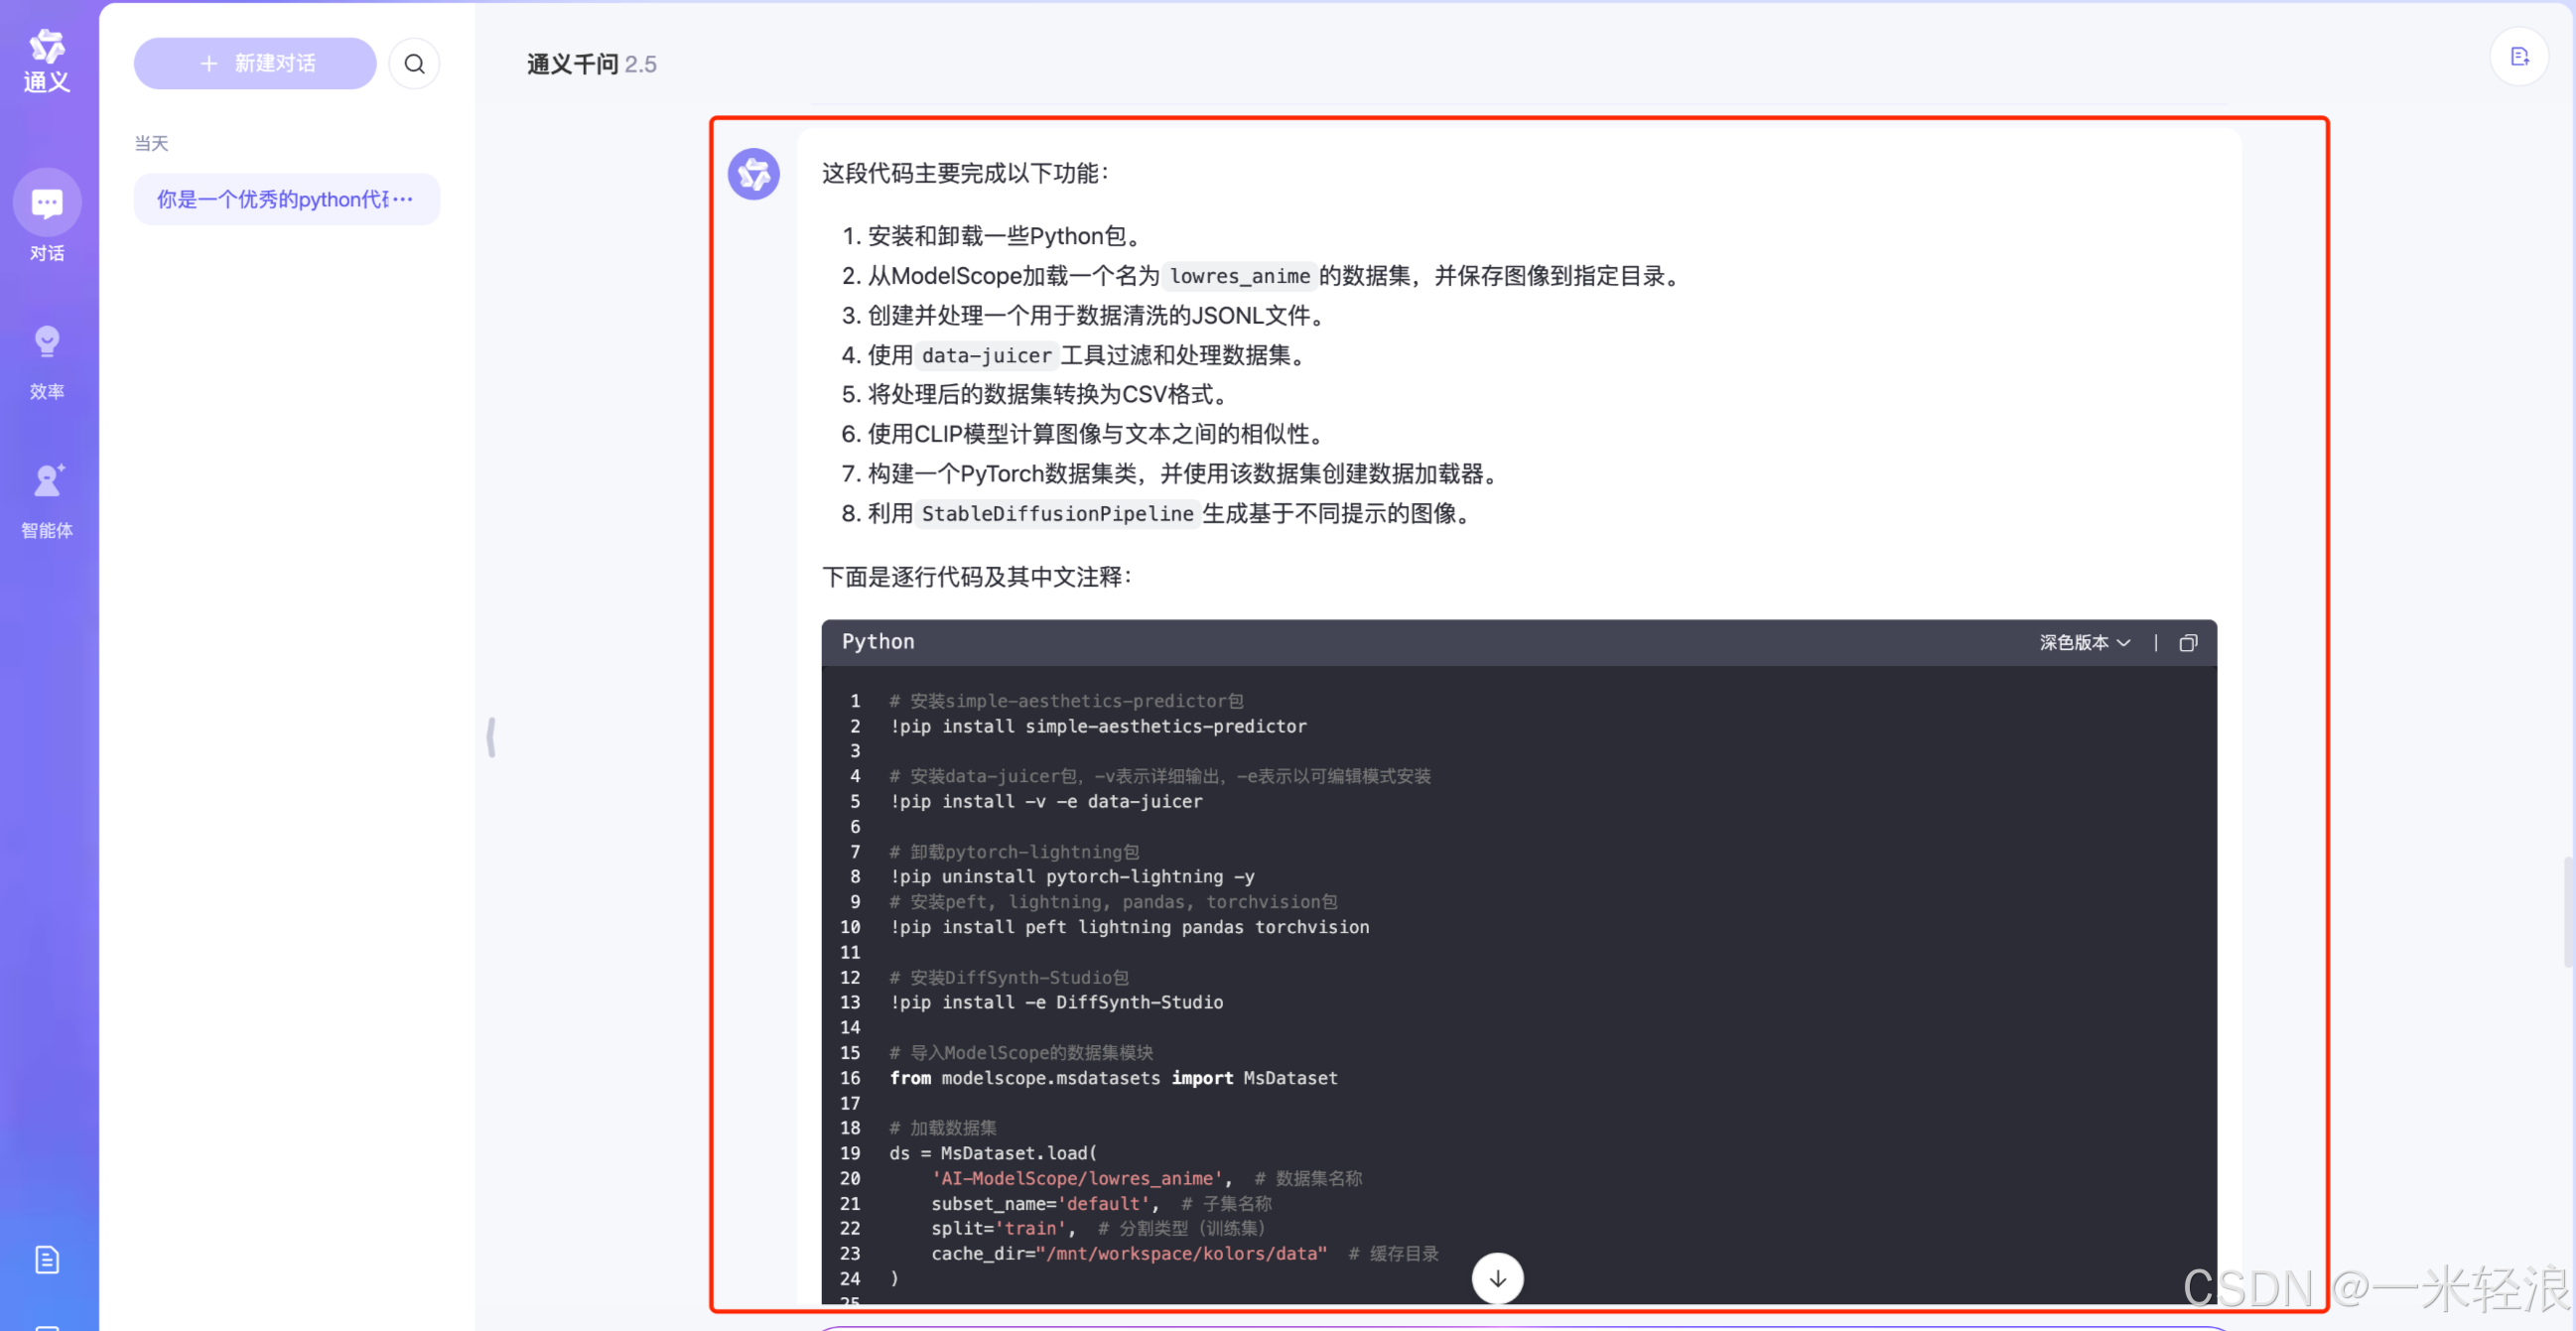Highlight the StableDiffusionPipeline inline code snippet

click(1057, 513)
